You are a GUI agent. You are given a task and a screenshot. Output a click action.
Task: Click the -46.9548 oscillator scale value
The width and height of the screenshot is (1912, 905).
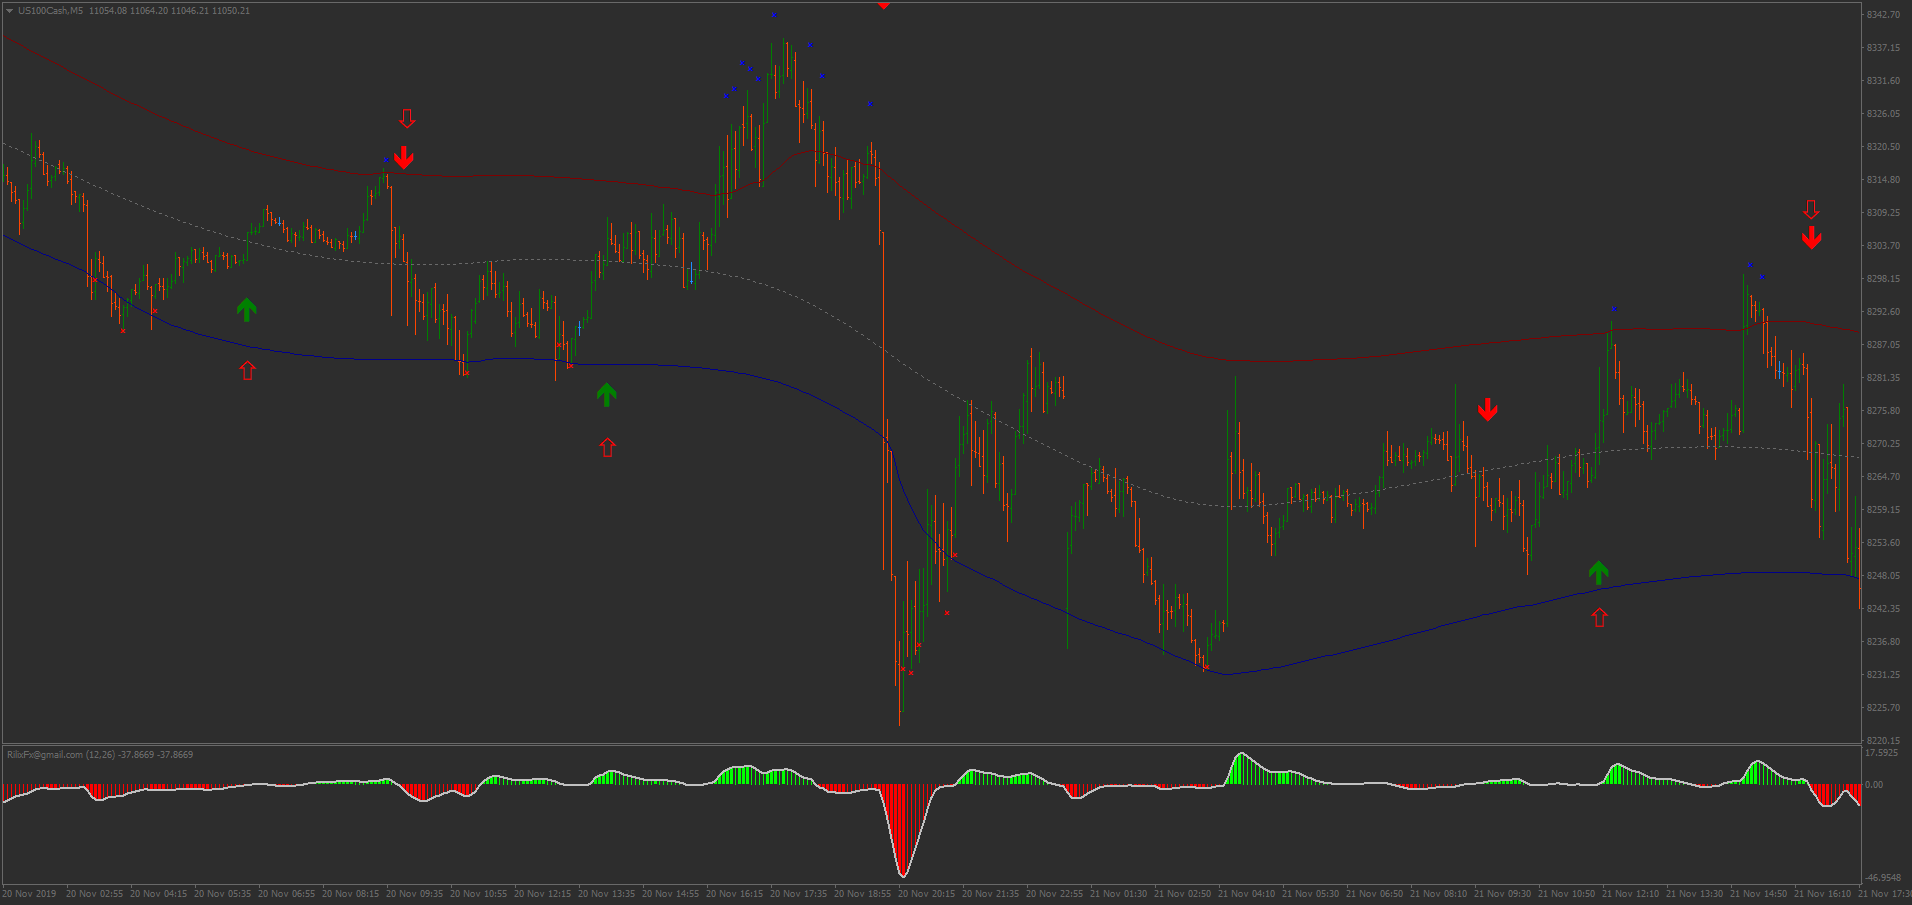(1884, 877)
